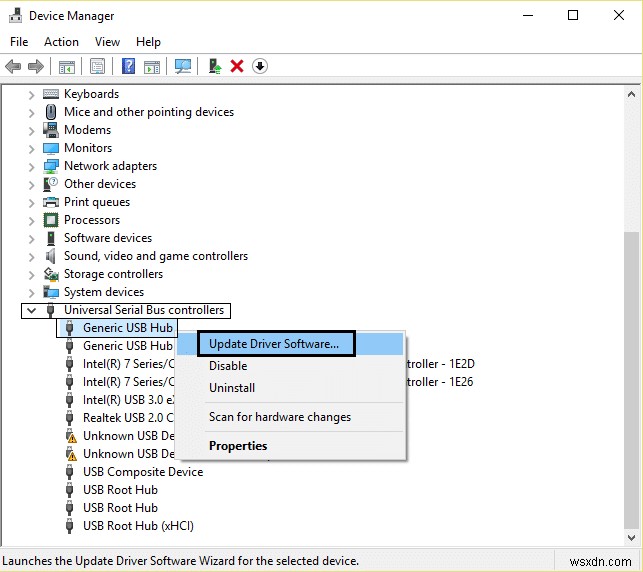Click the Maximize window button
This screenshot has height=572, width=643.
(573, 16)
